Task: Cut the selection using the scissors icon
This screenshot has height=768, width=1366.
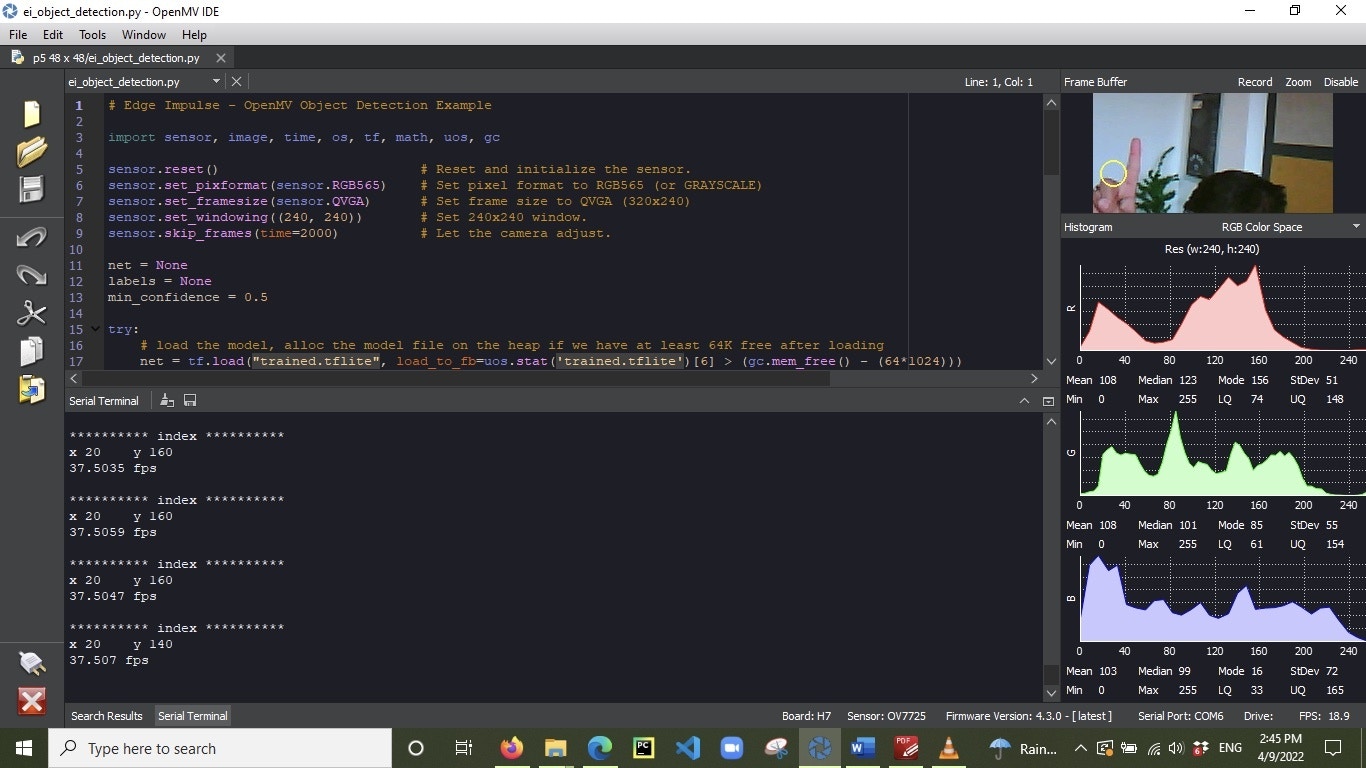Action: (x=32, y=313)
